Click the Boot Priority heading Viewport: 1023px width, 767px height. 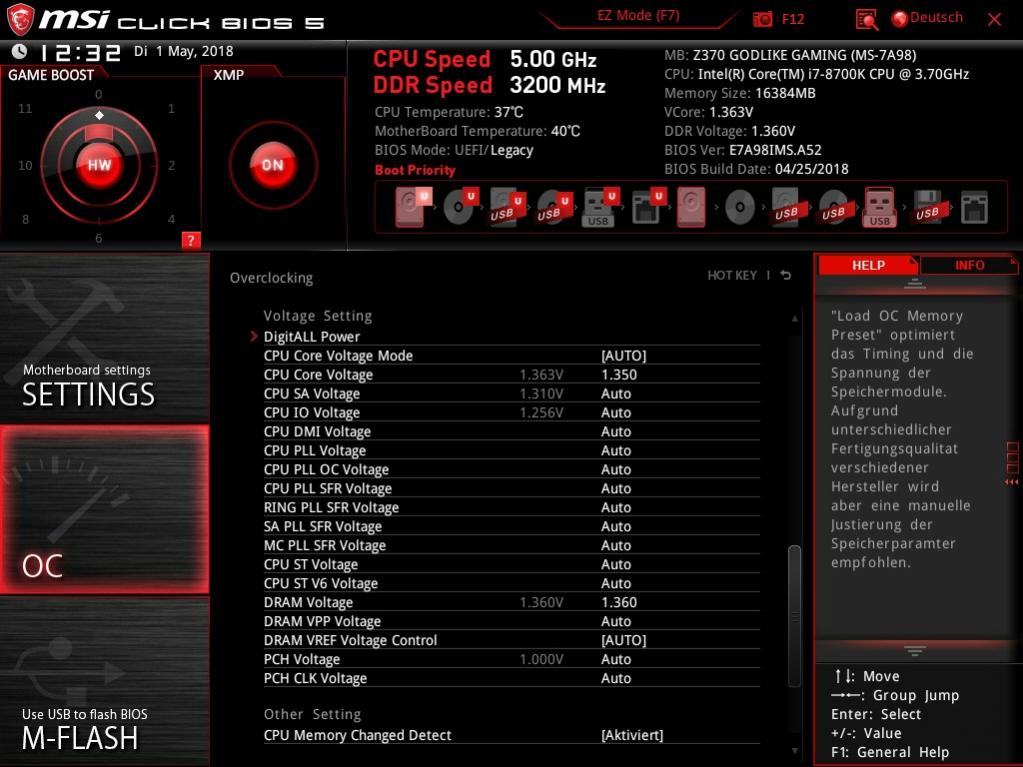415,170
